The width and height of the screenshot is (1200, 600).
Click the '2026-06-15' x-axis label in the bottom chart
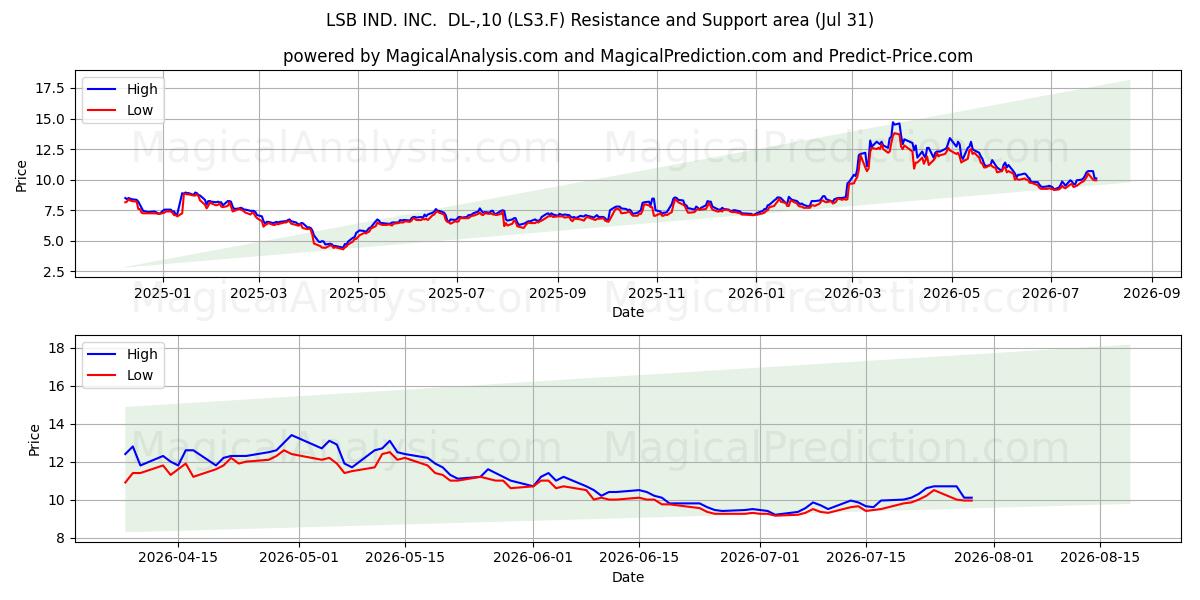pyautogui.click(x=638, y=559)
